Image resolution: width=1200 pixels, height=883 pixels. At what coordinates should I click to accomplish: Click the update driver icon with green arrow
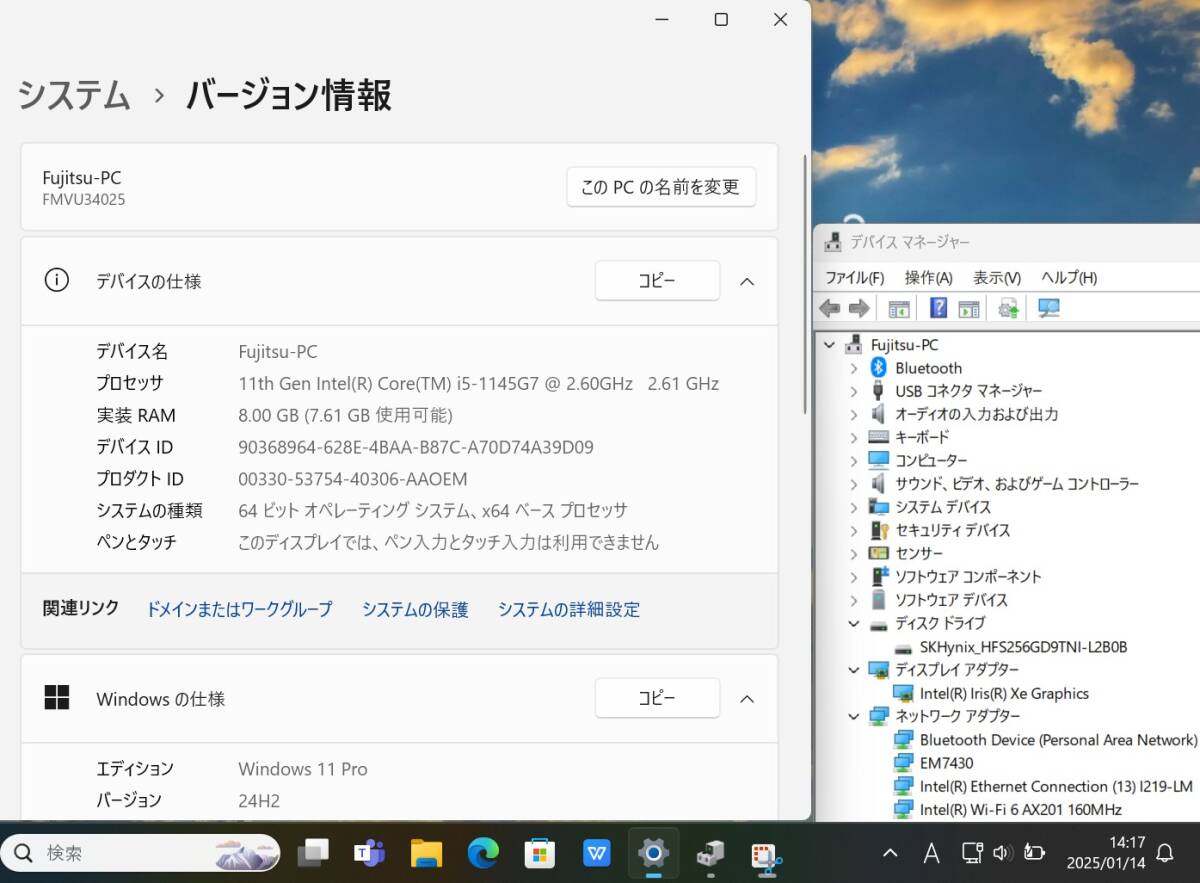click(x=1008, y=308)
